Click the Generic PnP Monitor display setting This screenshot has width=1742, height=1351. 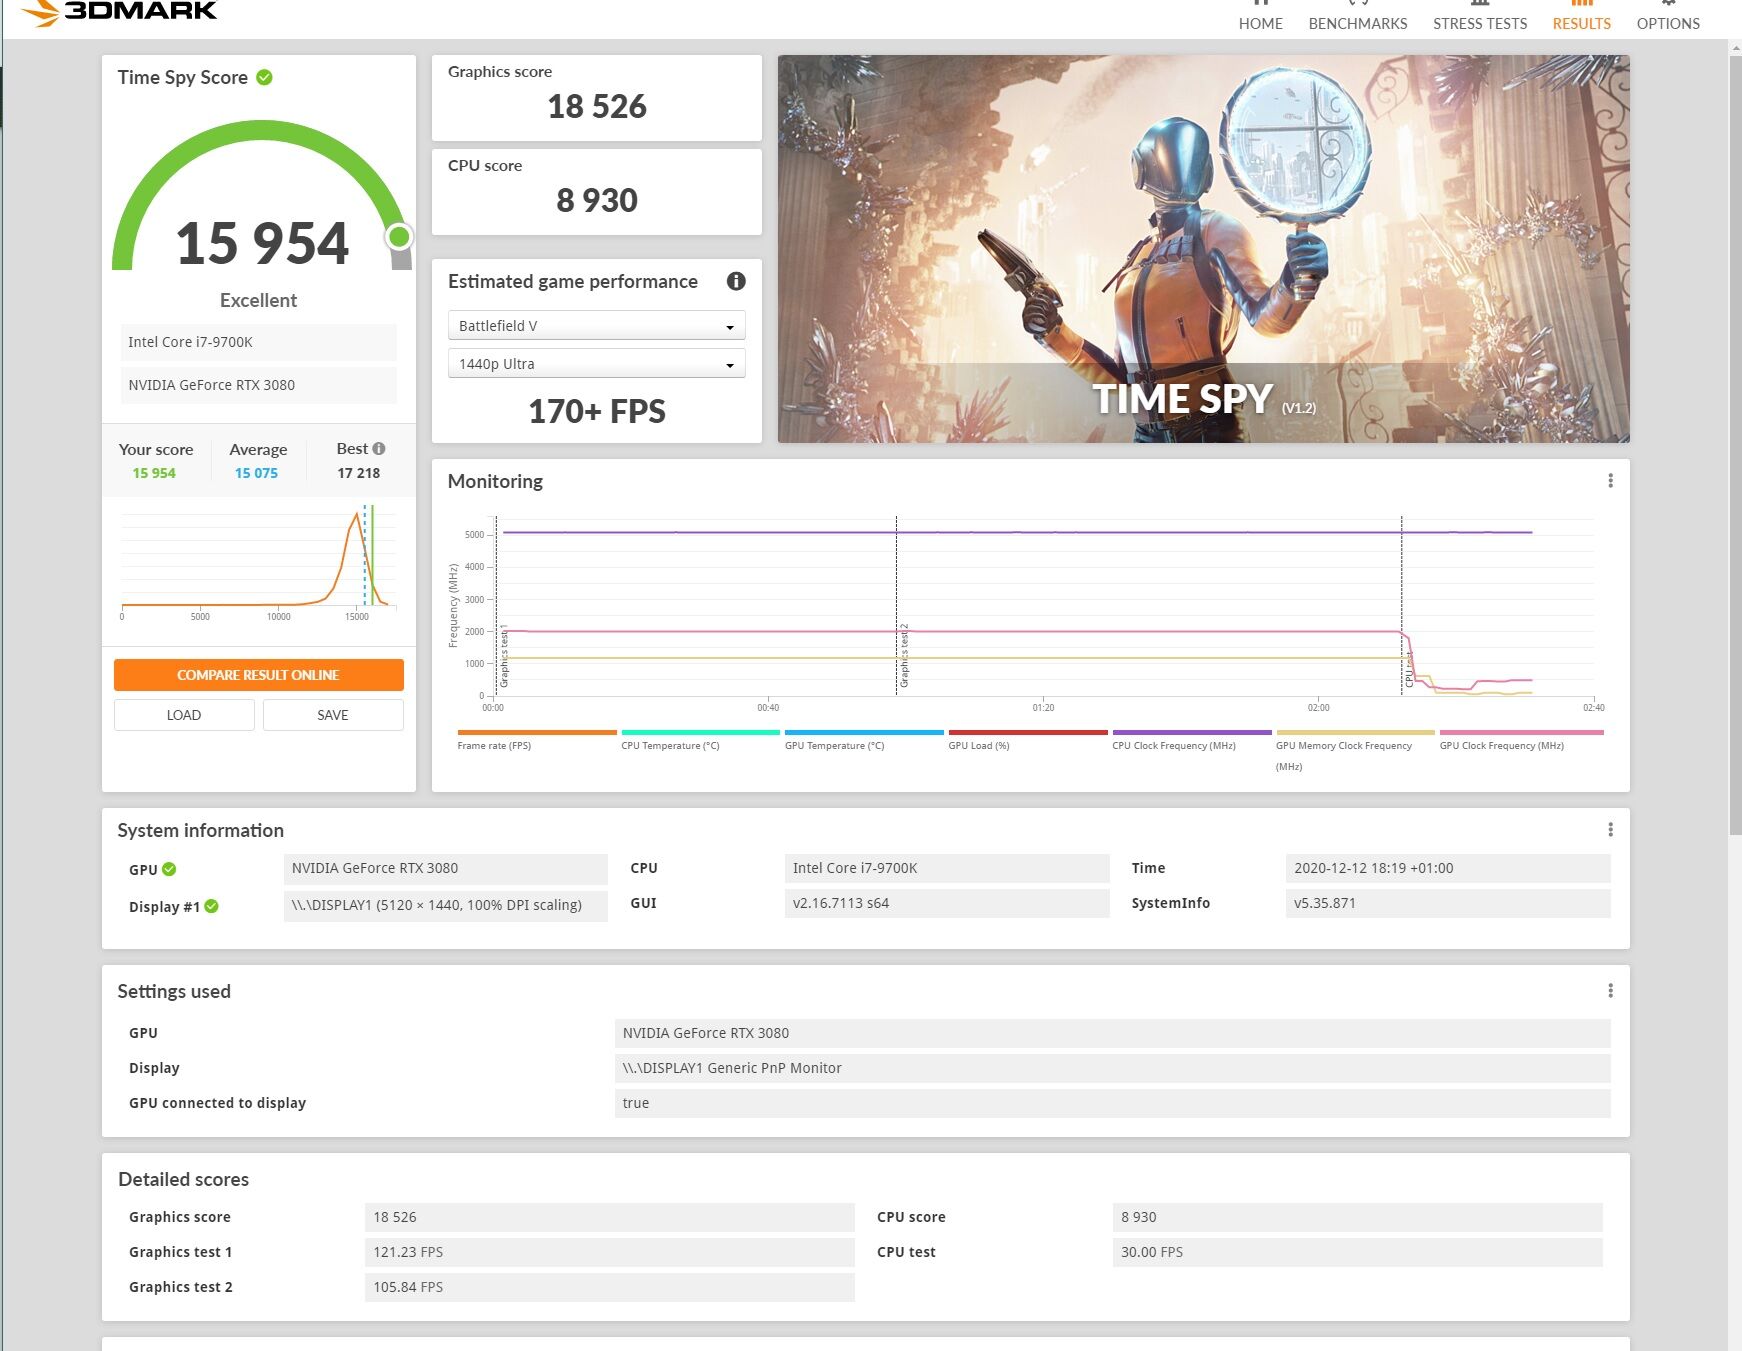(x=1113, y=1068)
